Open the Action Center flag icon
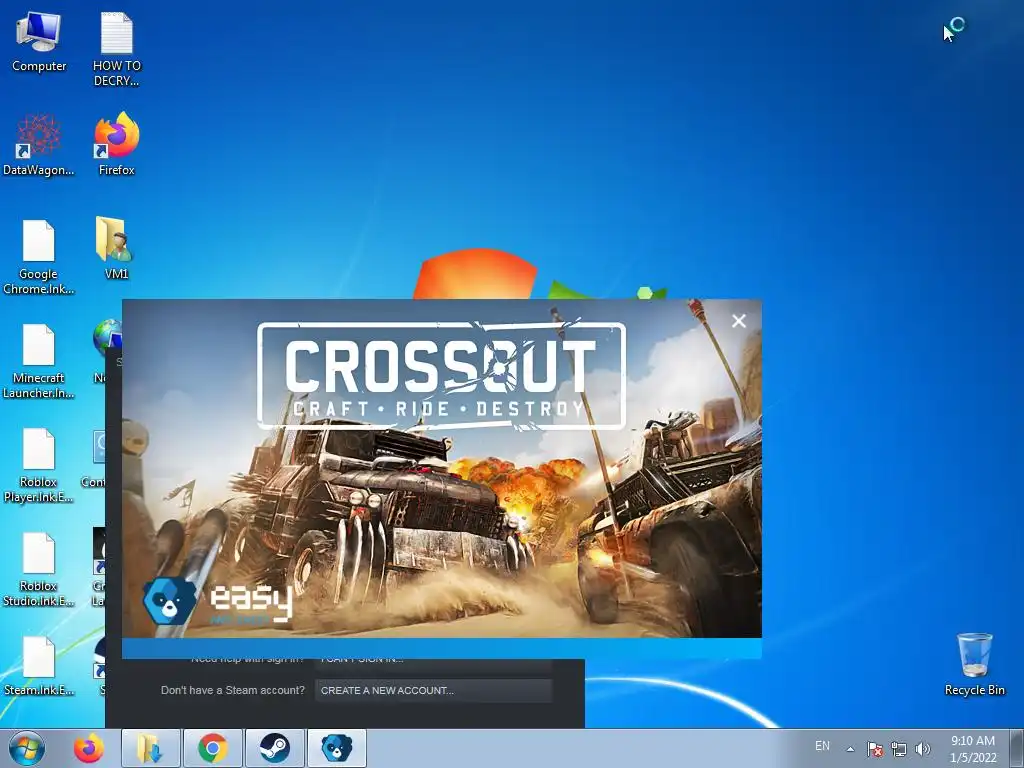This screenshot has width=1024, height=768. pos(875,749)
